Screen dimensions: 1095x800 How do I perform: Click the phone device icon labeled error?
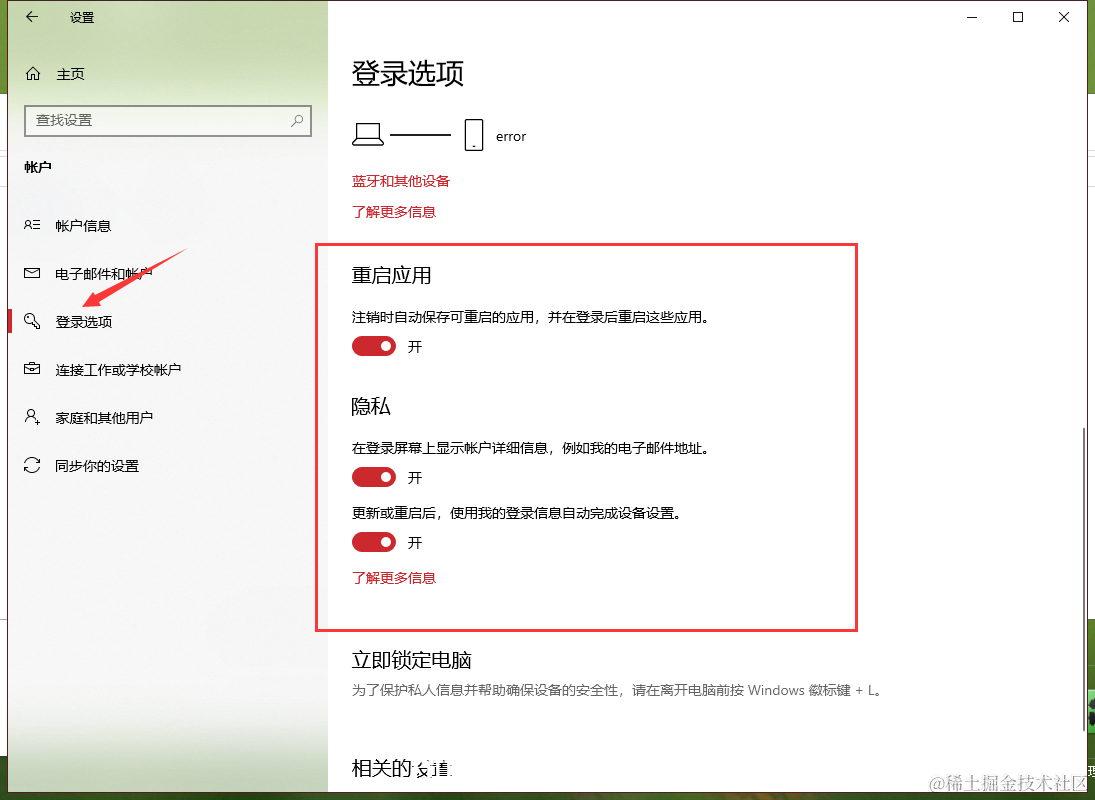(472, 133)
